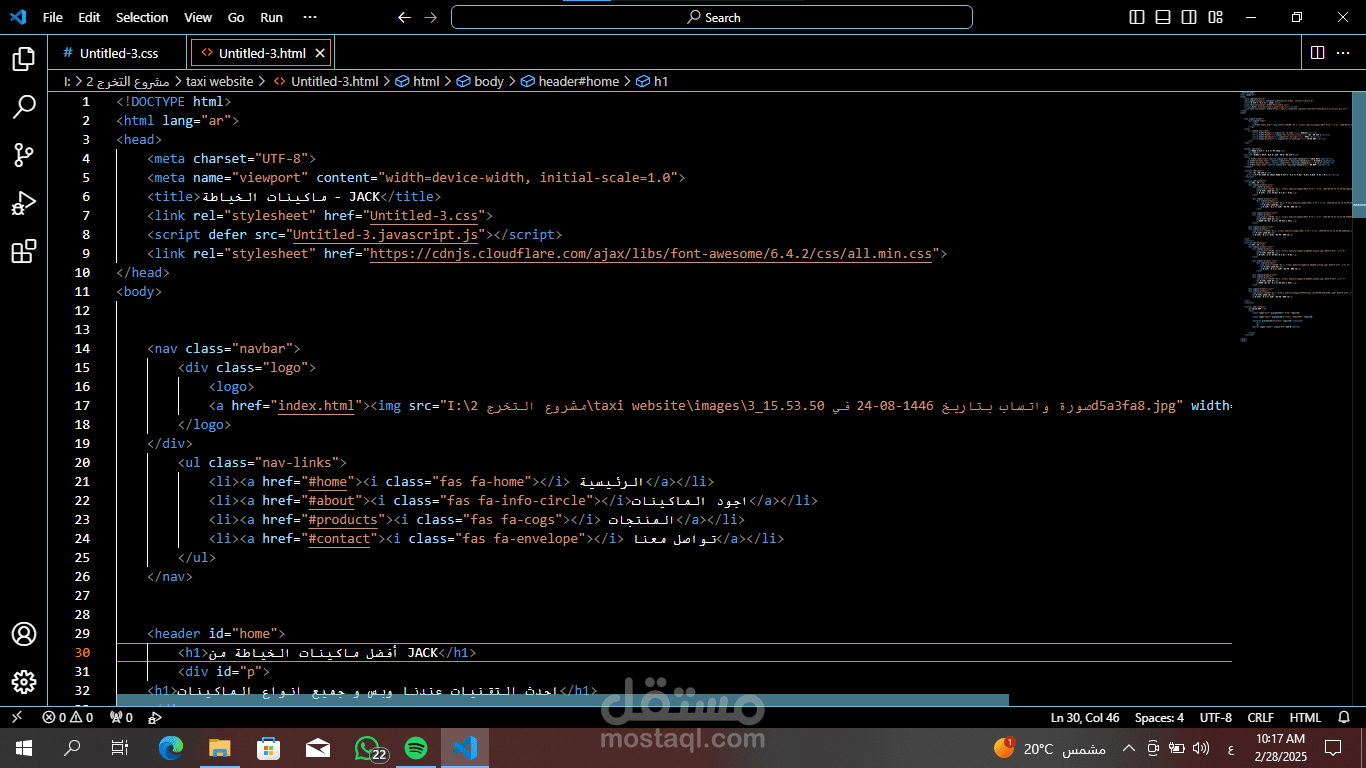The width and height of the screenshot is (1366, 768).
Task: Go back using the title bar arrow
Action: tap(404, 17)
